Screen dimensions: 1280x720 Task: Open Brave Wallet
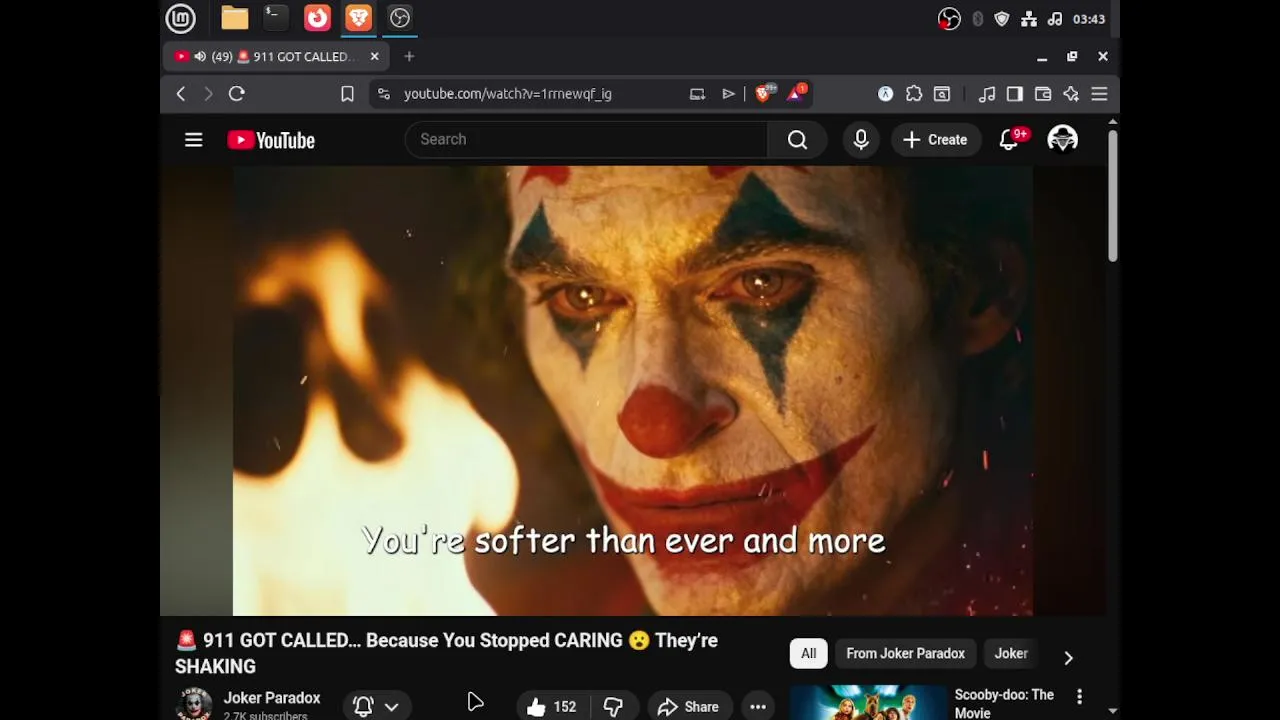tap(1043, 94)
